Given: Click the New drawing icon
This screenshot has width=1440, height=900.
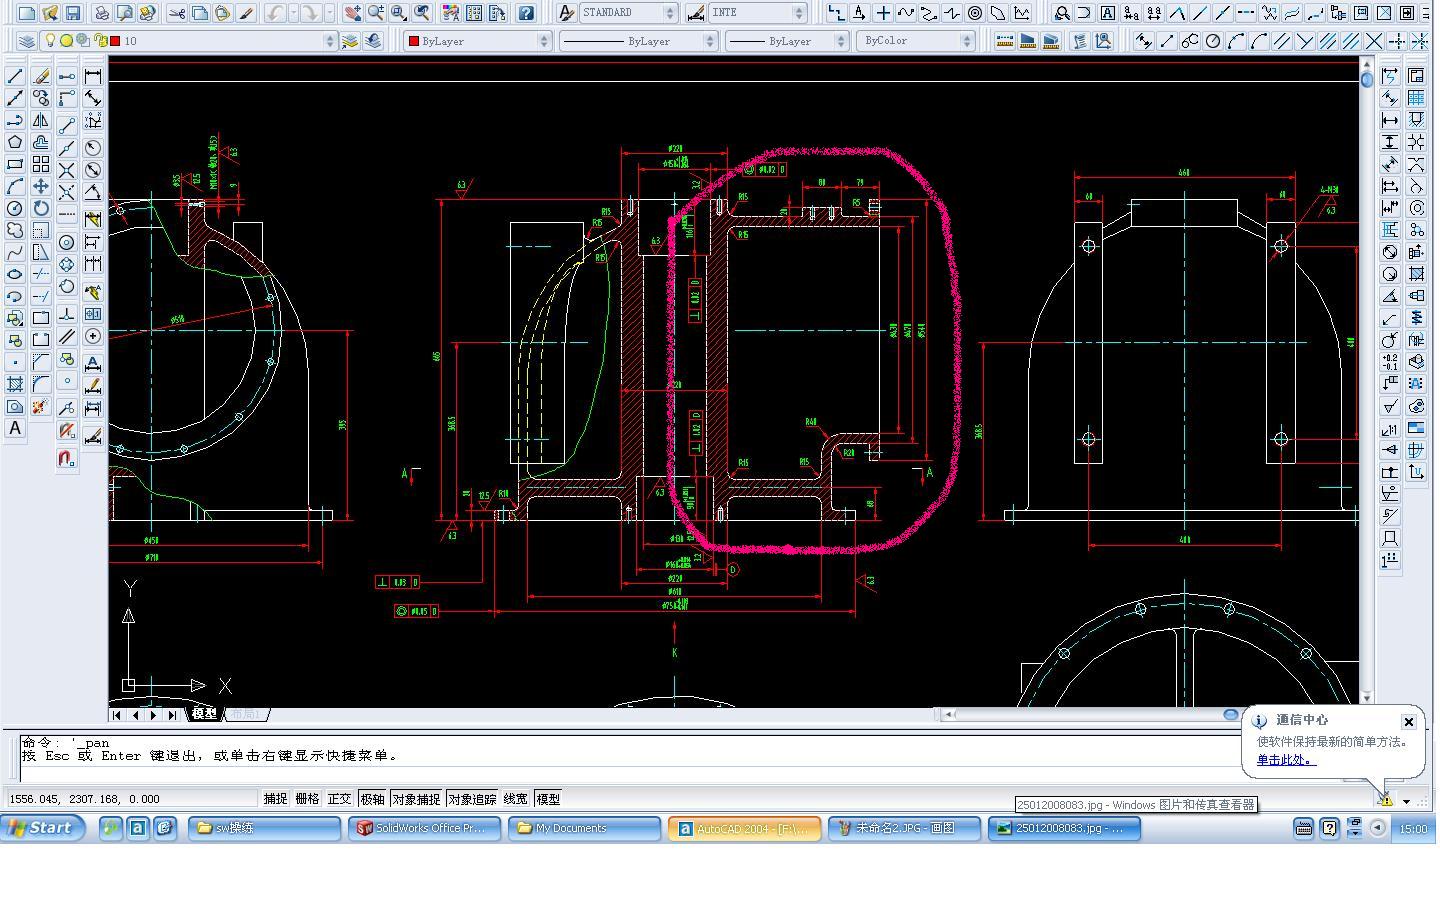Looking at the screenshot, I should pos(27,13).
